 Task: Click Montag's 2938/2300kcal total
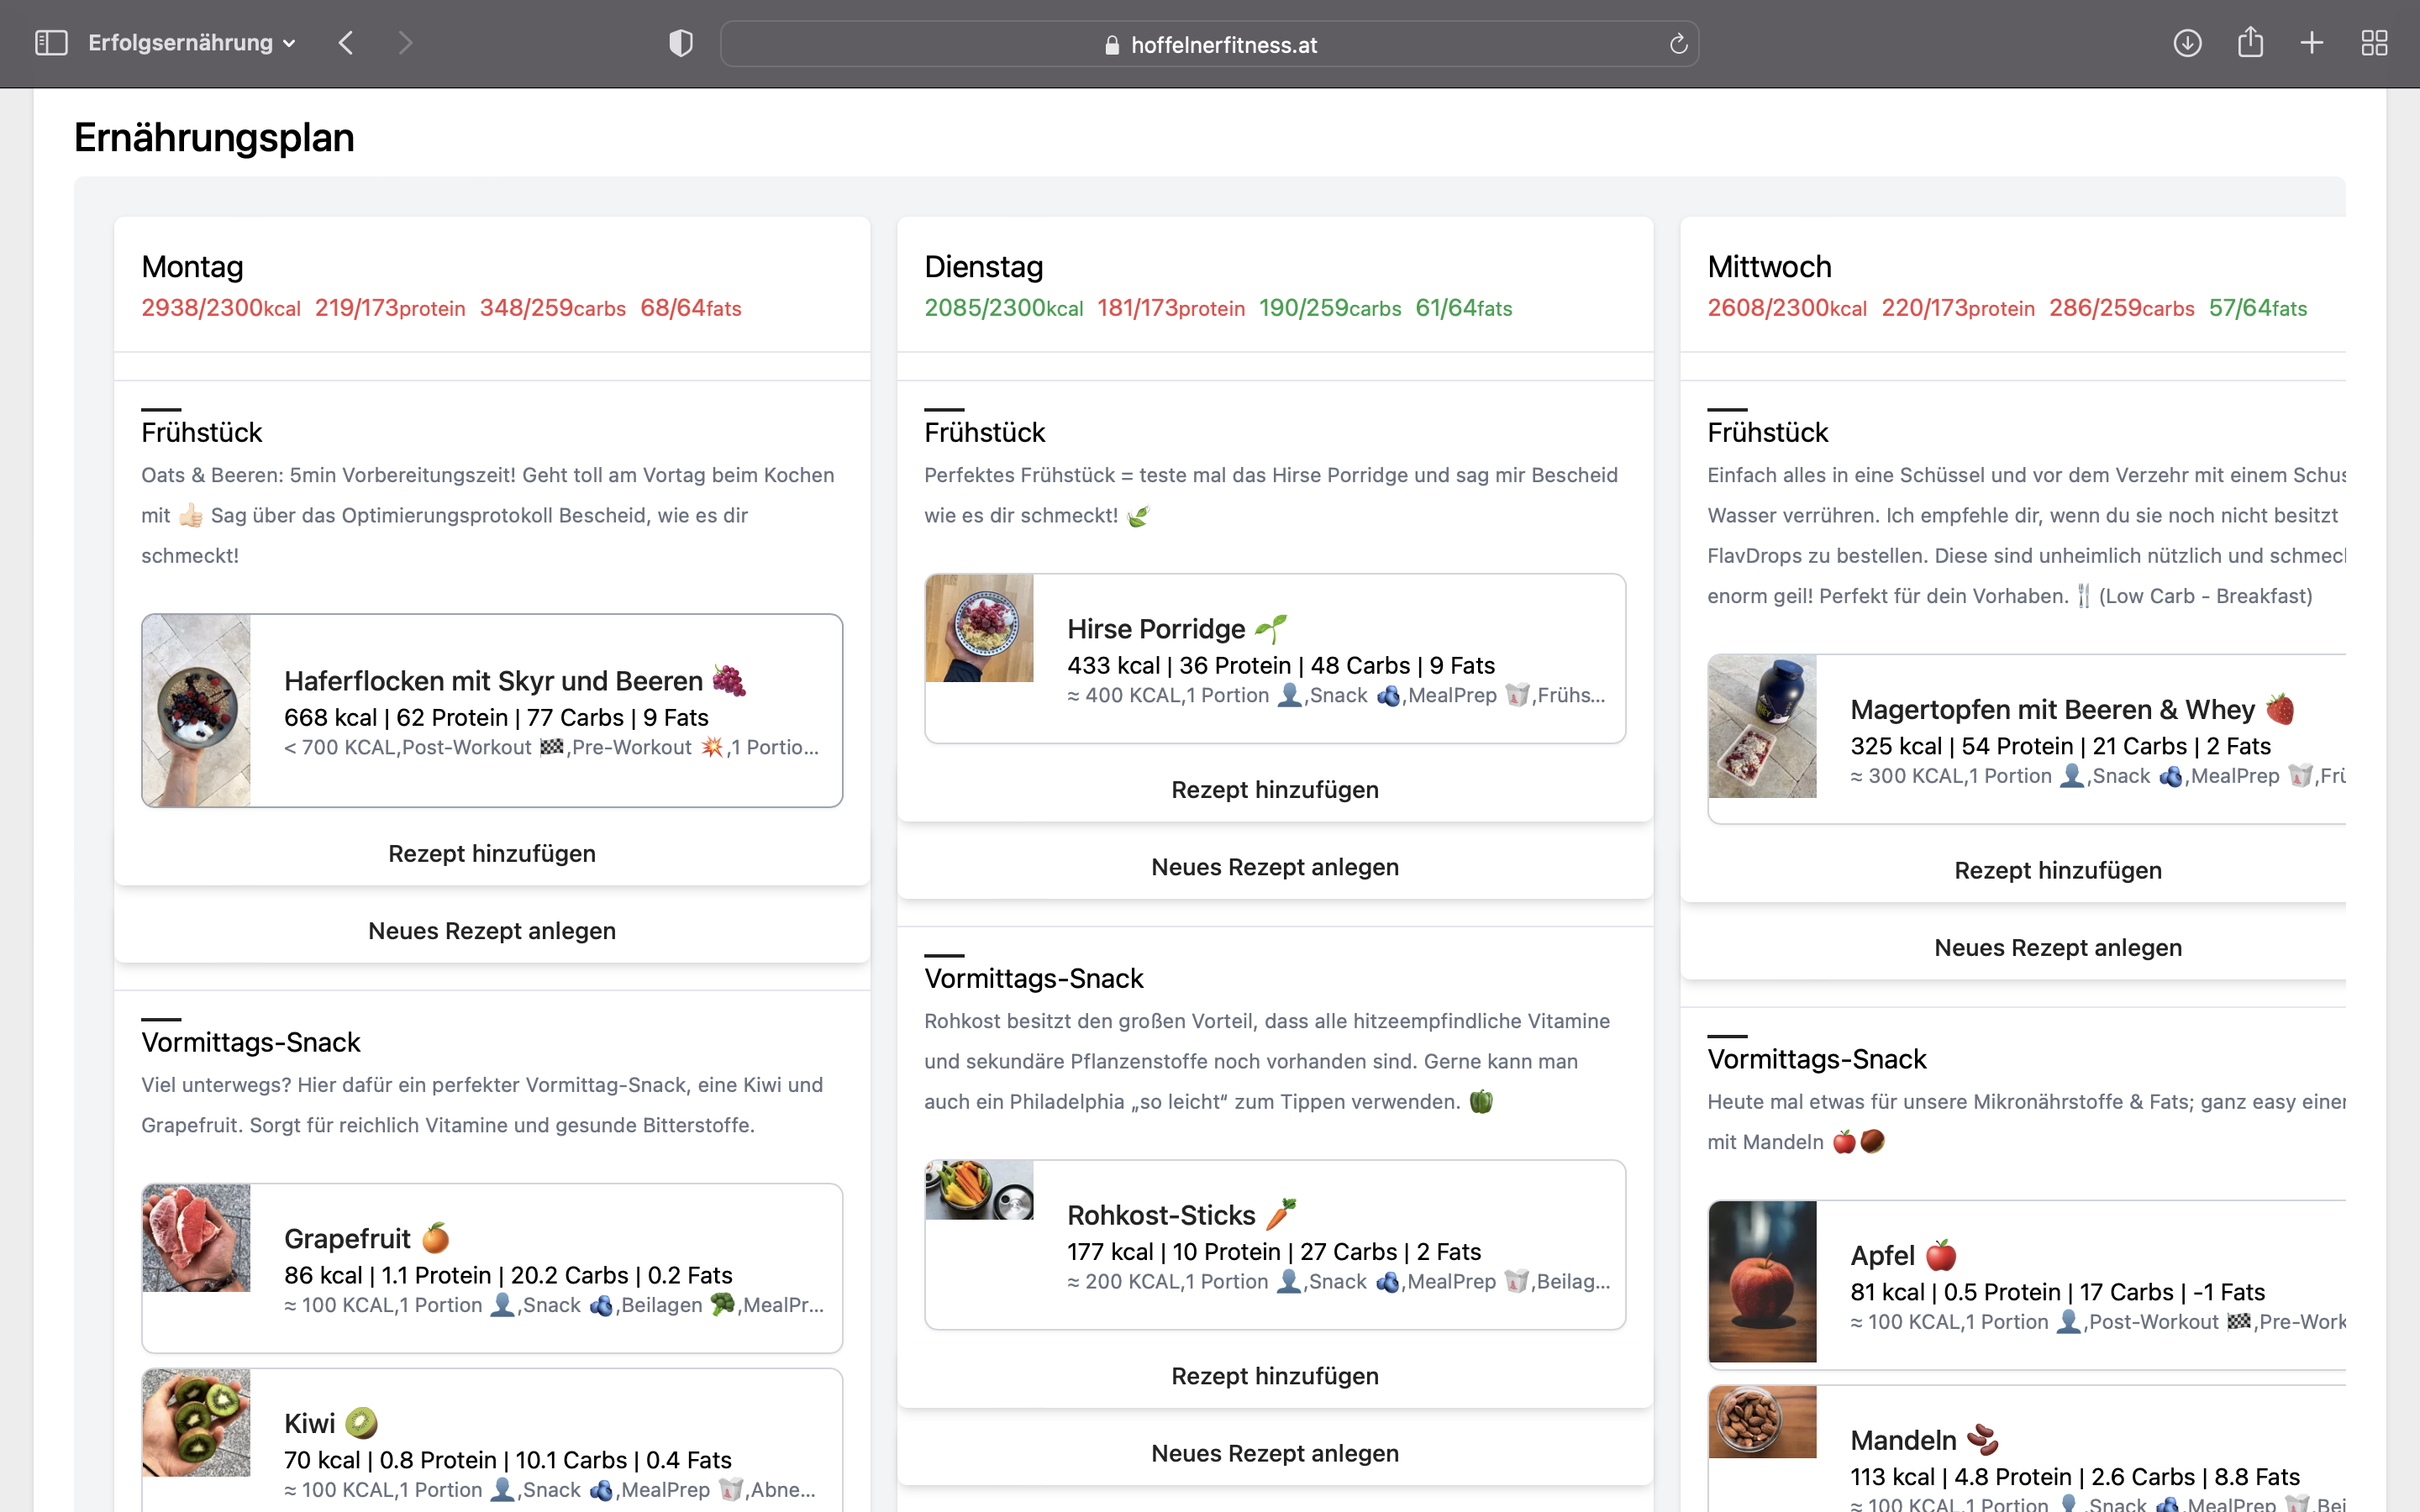(x=221, y=308)
